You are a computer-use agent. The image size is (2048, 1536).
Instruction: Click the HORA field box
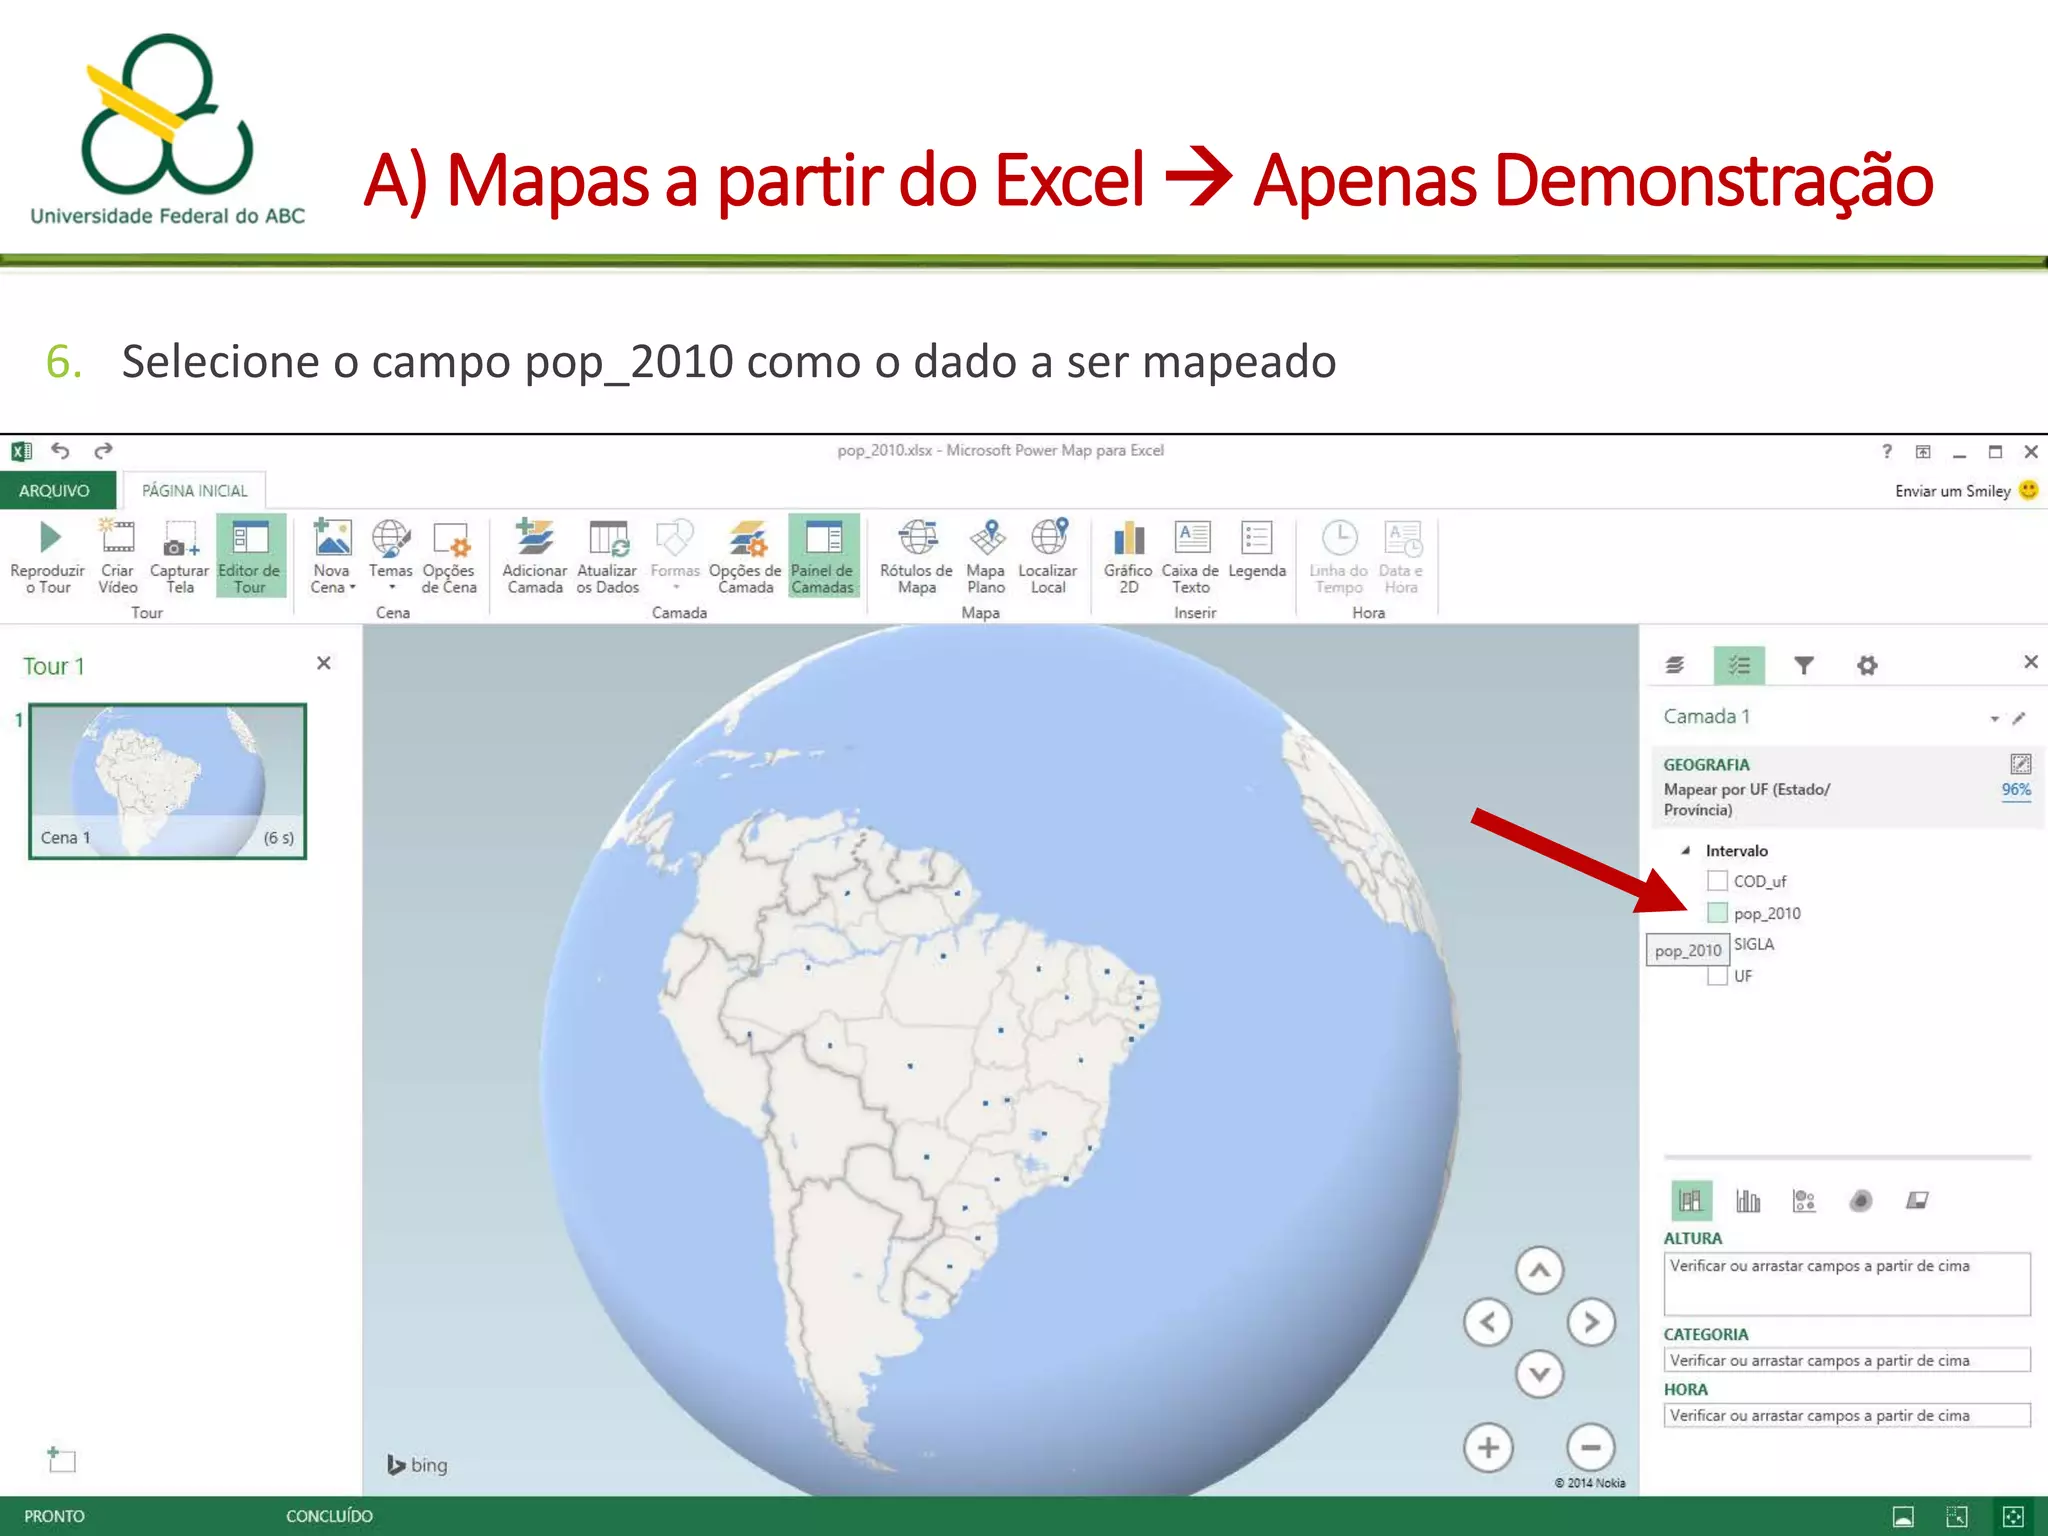pos(1847,1415)
